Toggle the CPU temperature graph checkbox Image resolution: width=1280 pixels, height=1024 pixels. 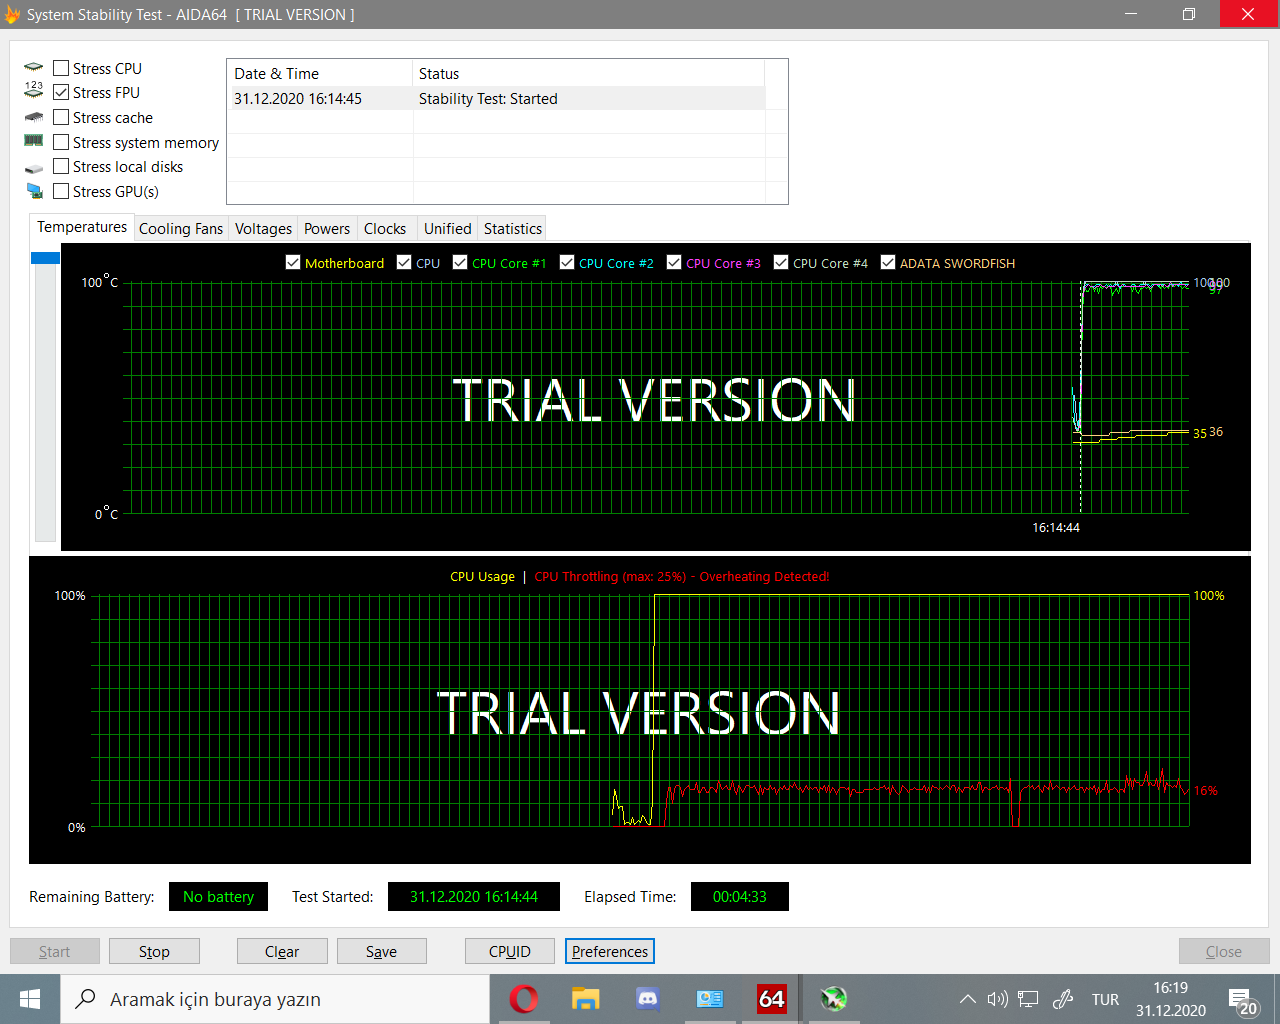pos(404,262)
